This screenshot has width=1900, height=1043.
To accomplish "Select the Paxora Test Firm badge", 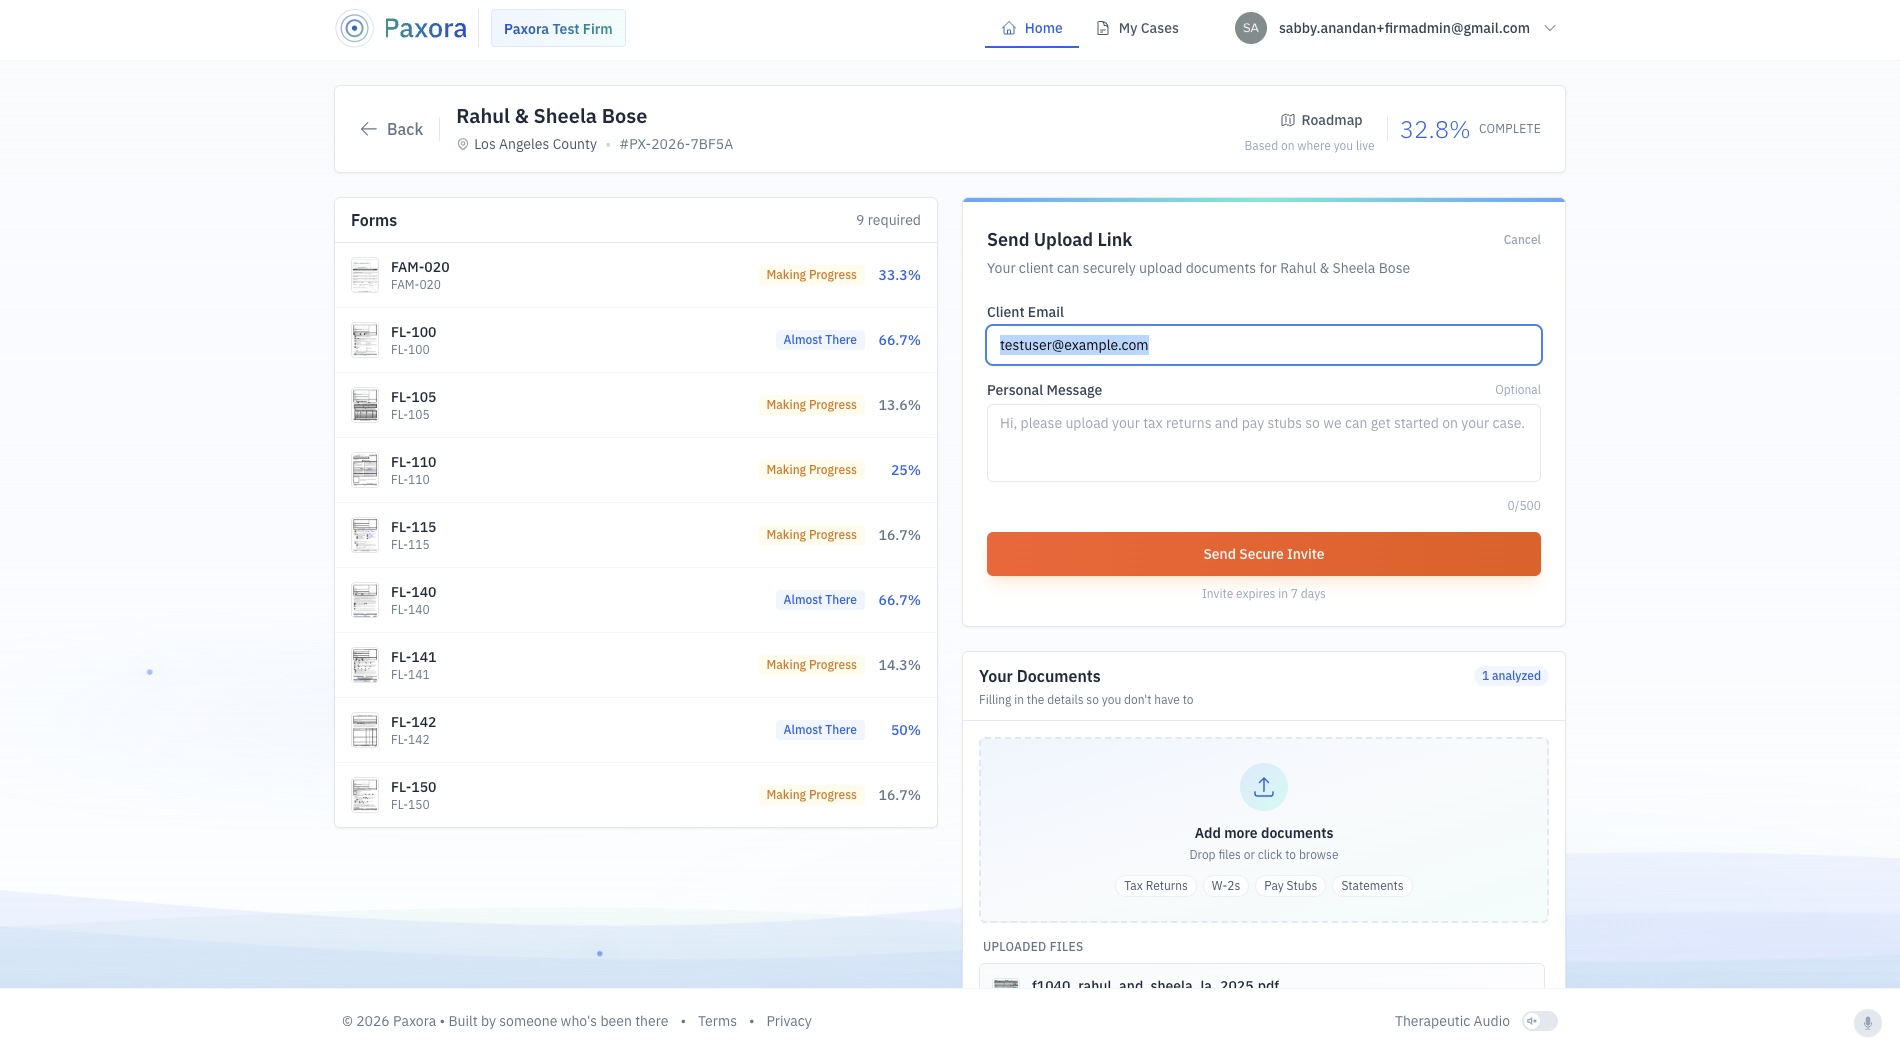I will click(x=558, y=29).
